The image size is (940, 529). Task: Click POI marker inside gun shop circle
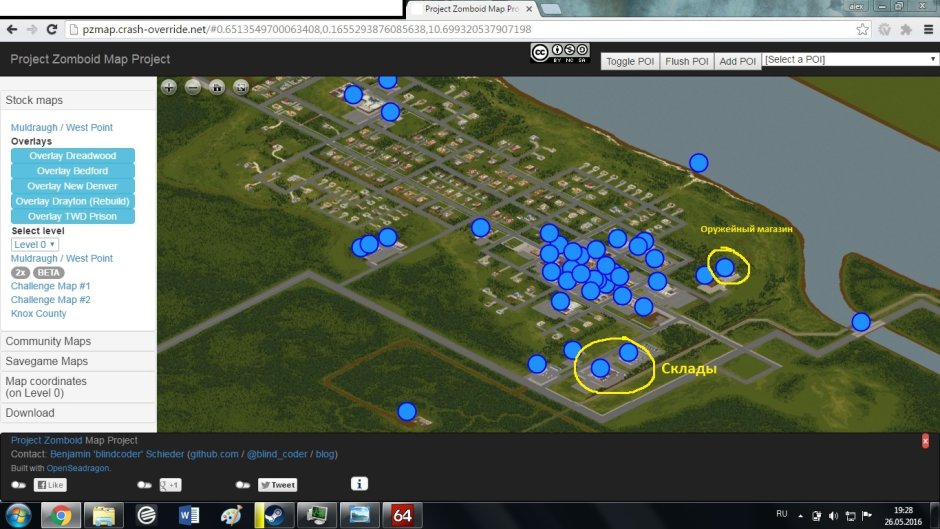[x=725, y=267]
